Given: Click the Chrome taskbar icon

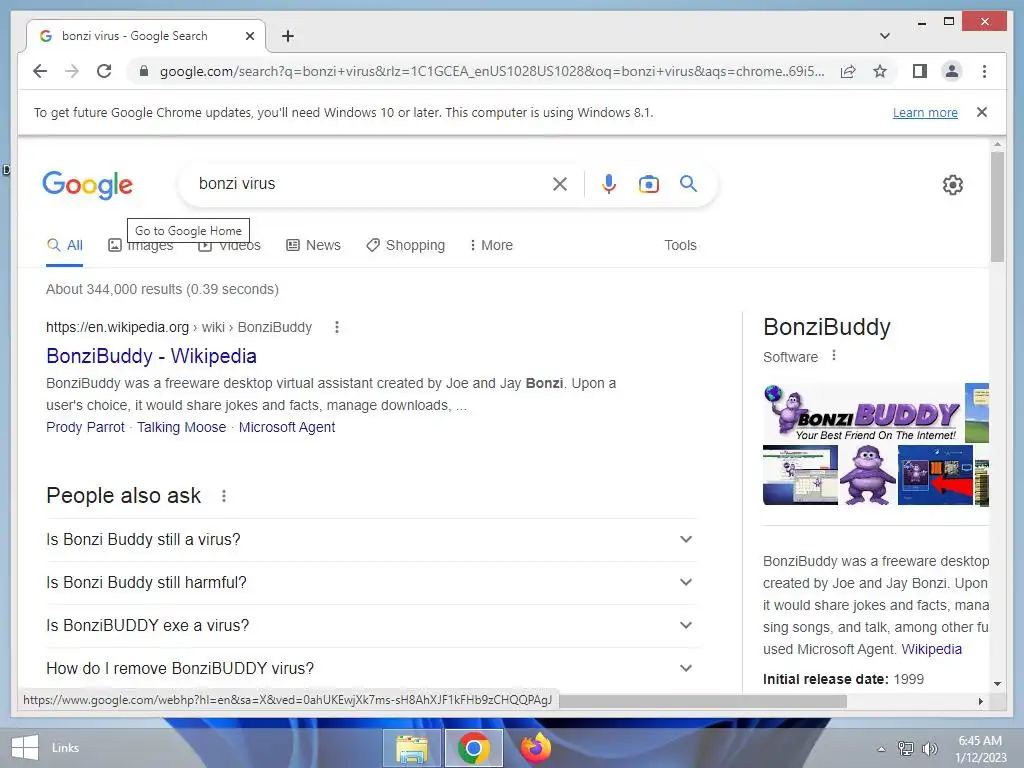Looking at the screenshot, I should coord(474,748).
